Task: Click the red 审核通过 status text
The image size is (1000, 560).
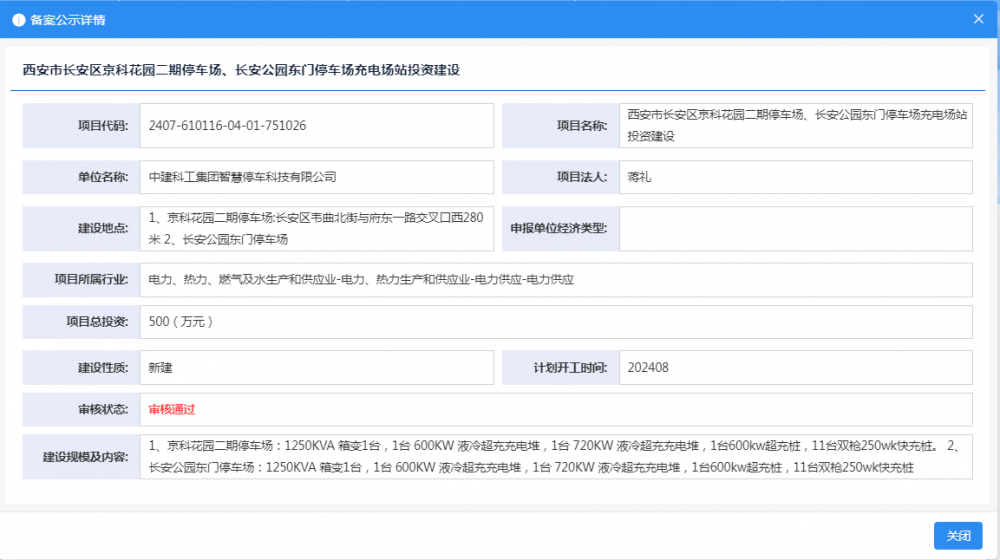Action: point(172,409)
